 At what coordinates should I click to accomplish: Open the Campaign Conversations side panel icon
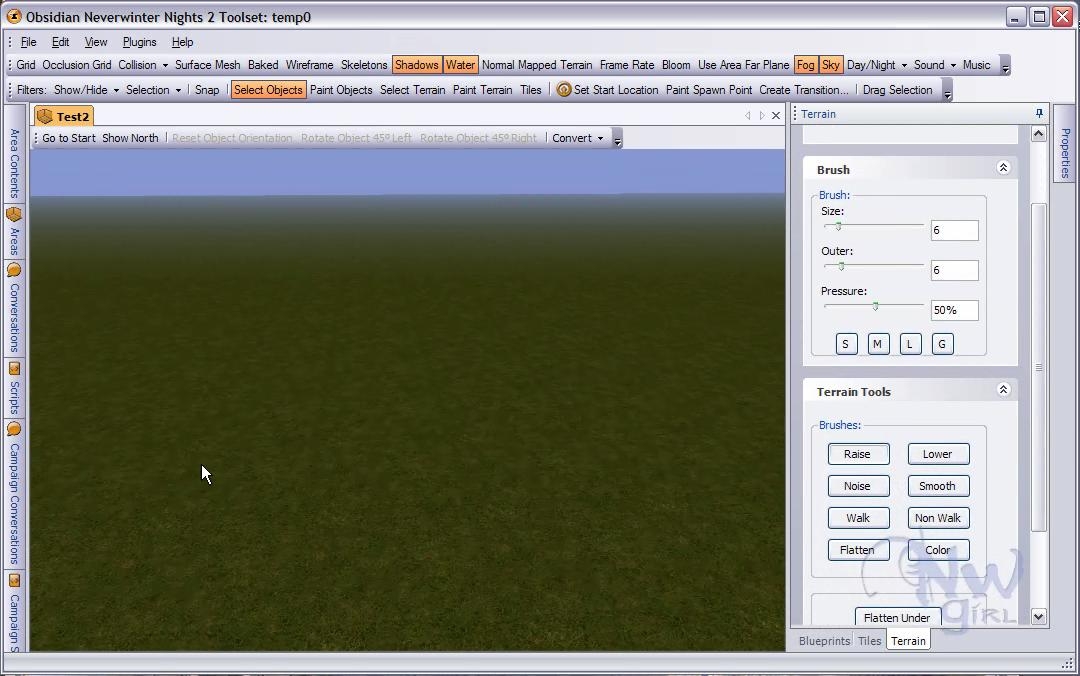[x=14, y=429]
